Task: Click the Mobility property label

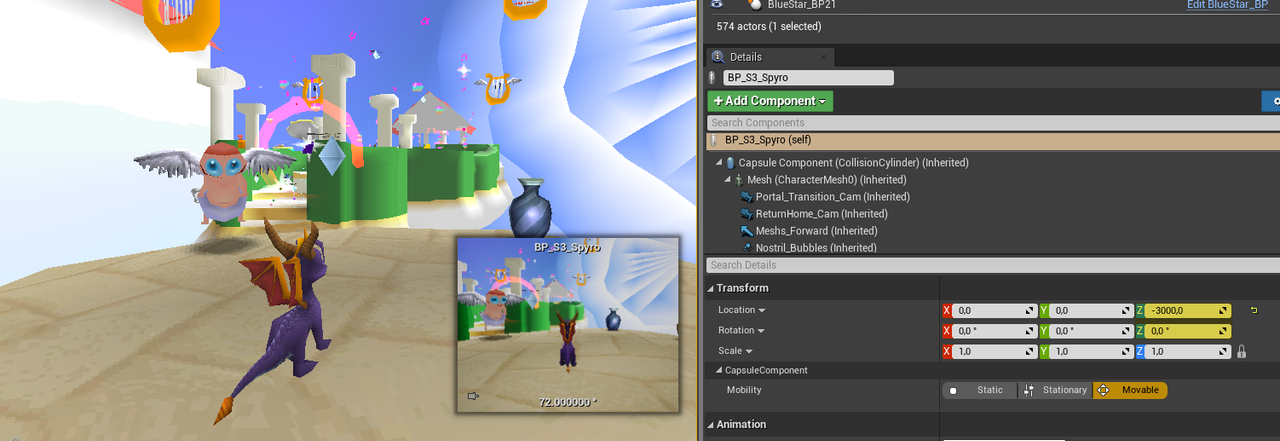Action: click(744, 390)
